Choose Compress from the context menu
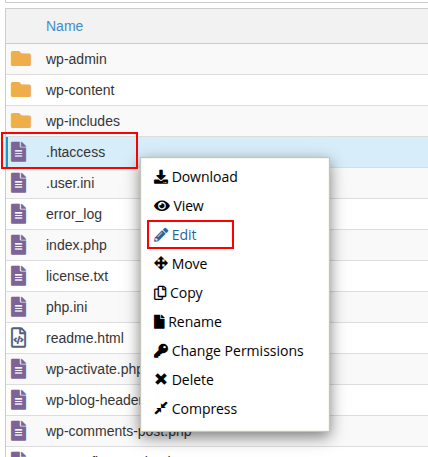This screenshot has width=428, height=457. tap(196, 409)
